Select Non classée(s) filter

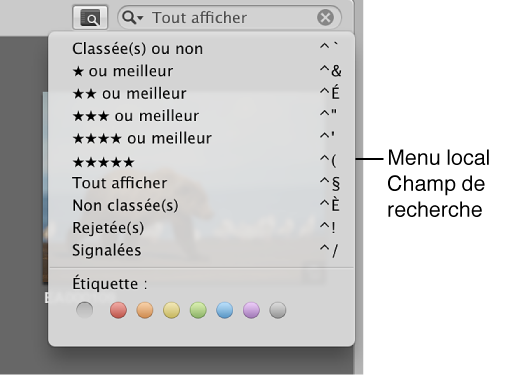pyautogui.click(x=201, y=205)
